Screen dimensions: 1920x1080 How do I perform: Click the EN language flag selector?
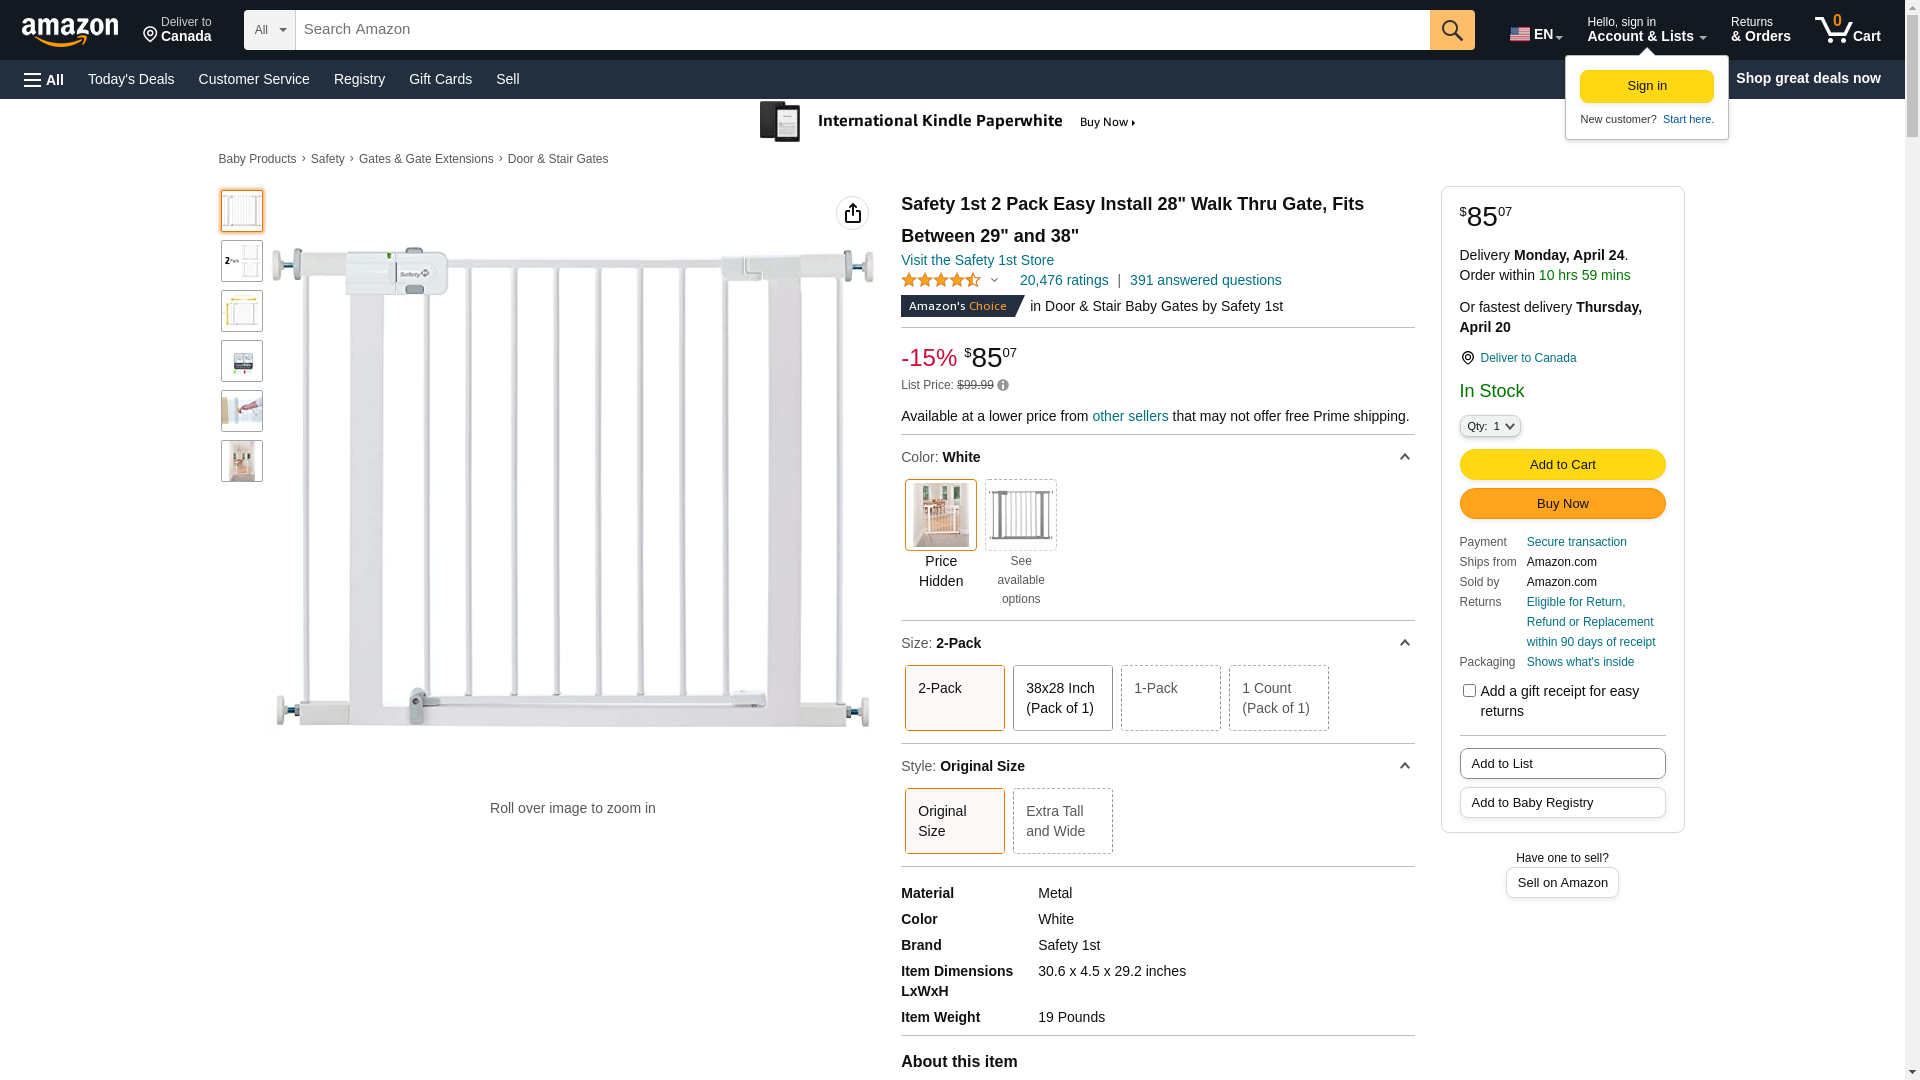tap(1535, 34)
